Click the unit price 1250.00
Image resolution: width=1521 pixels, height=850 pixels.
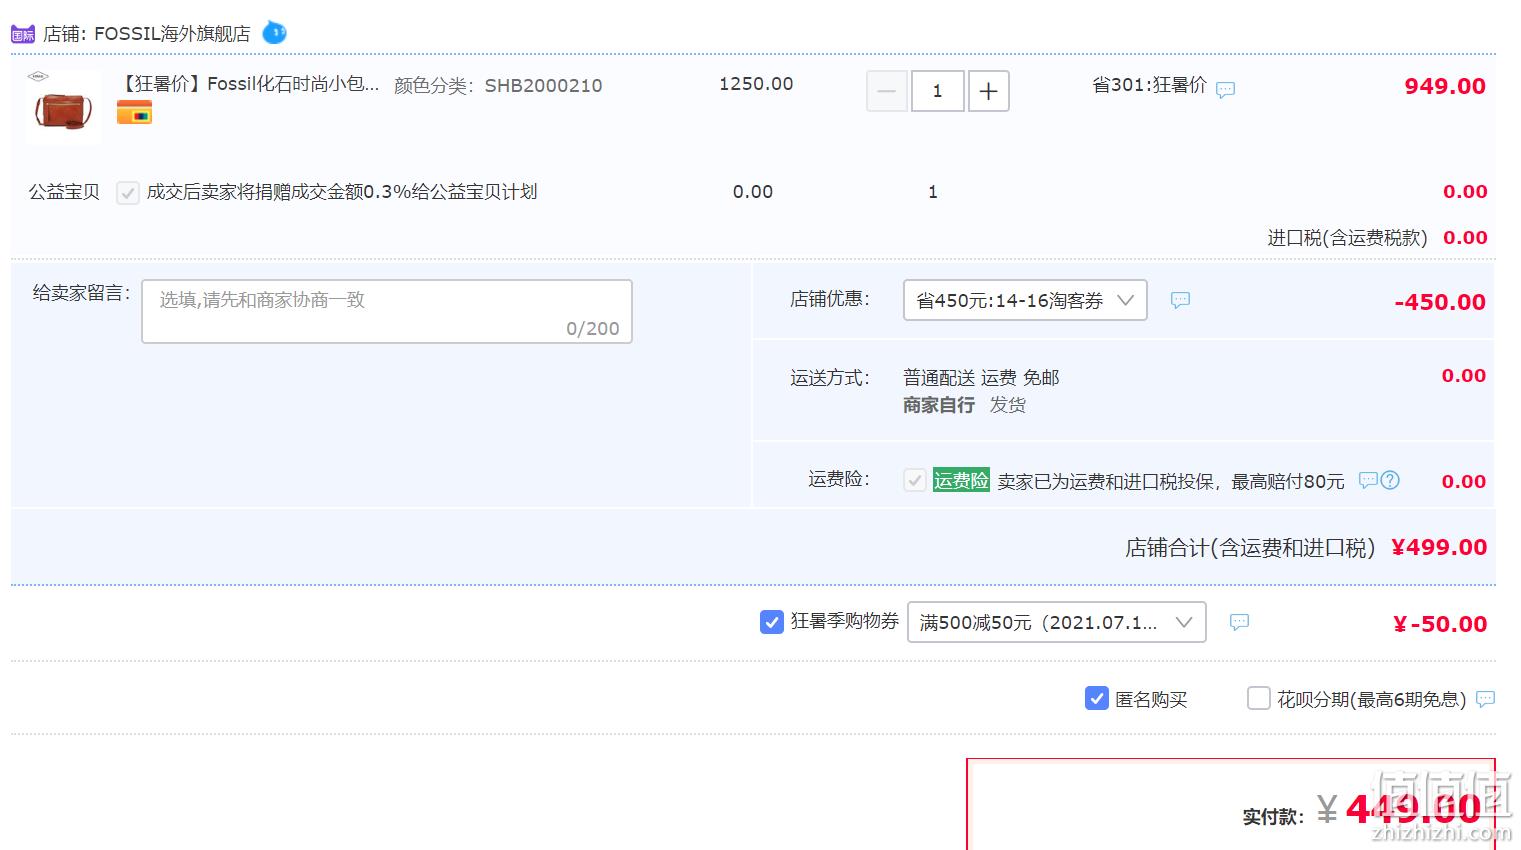(x=756, y=84)
